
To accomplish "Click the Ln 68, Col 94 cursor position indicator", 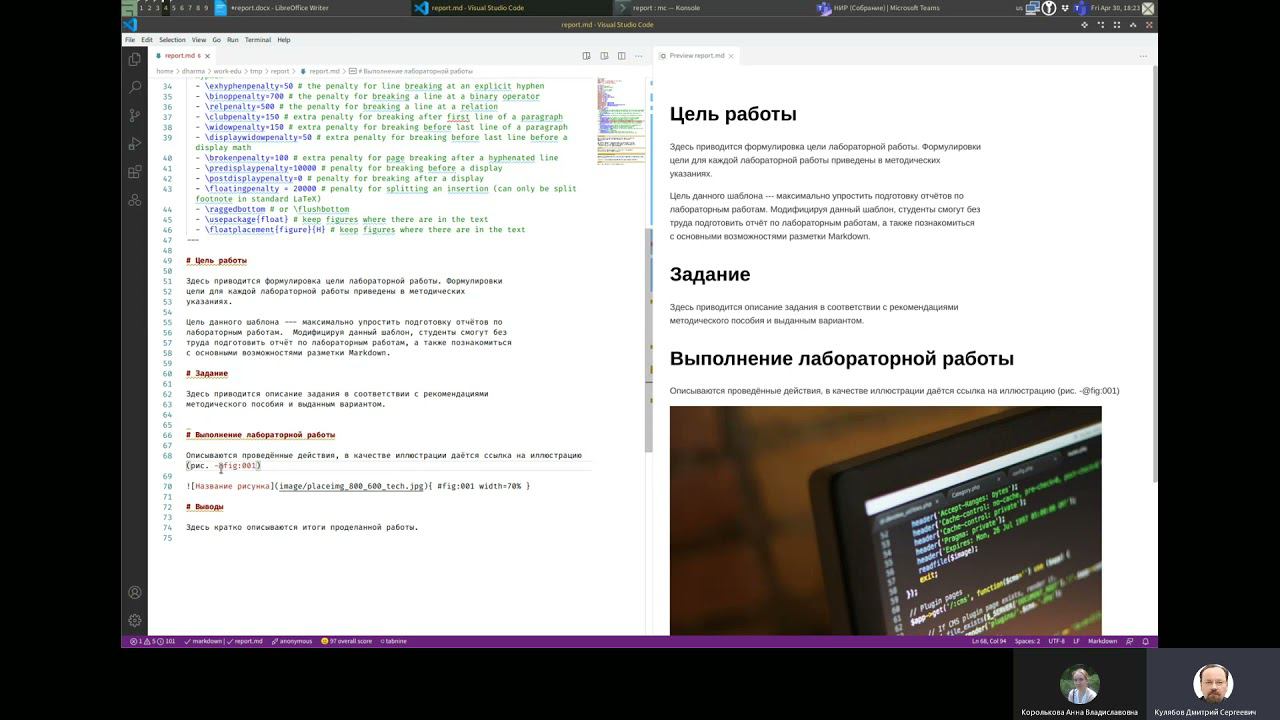I will click(x=988, y=641).
